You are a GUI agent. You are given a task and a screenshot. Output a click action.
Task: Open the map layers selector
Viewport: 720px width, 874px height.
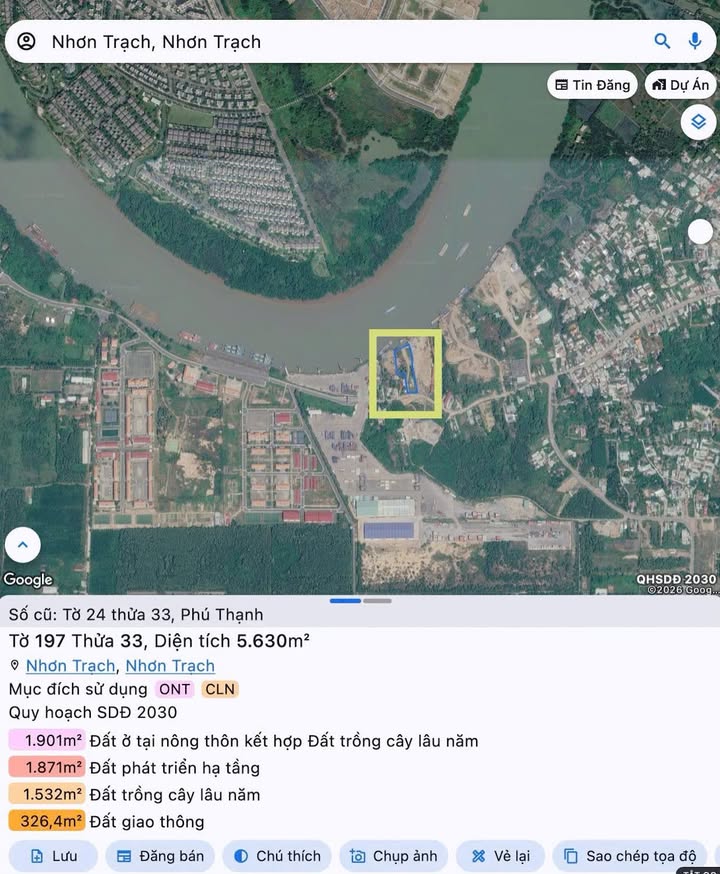[x=698, y=122]
